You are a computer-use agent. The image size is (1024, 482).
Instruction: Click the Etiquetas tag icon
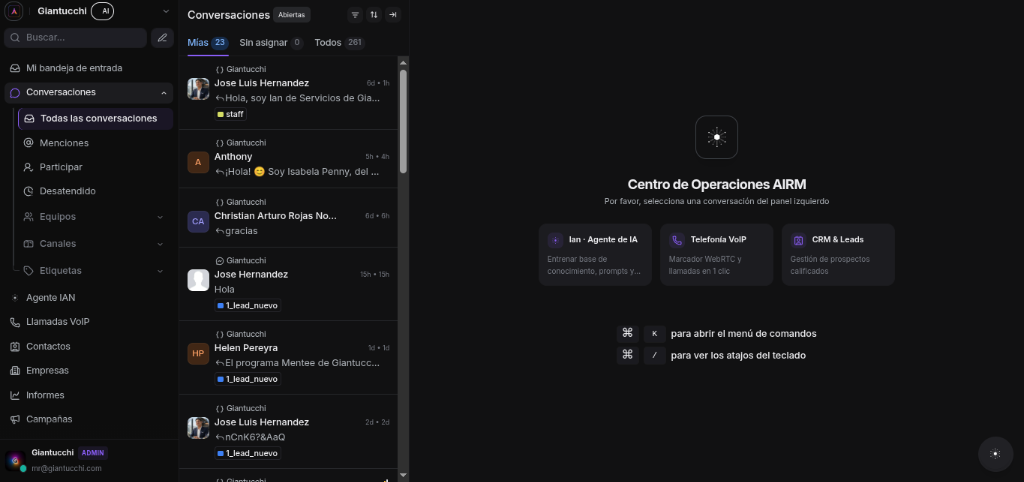click(x=28, y=270)
